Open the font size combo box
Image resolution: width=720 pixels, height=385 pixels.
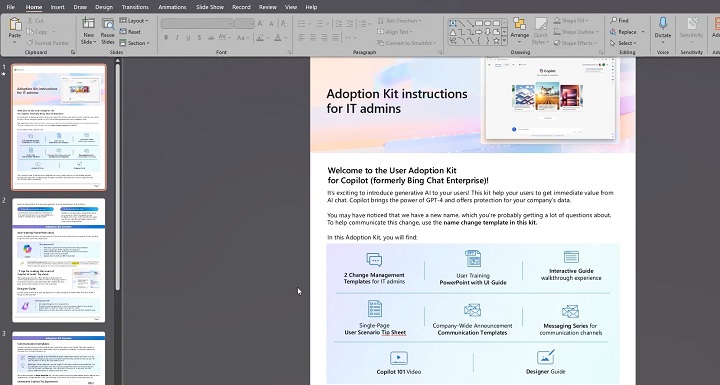tap(244, 23)
